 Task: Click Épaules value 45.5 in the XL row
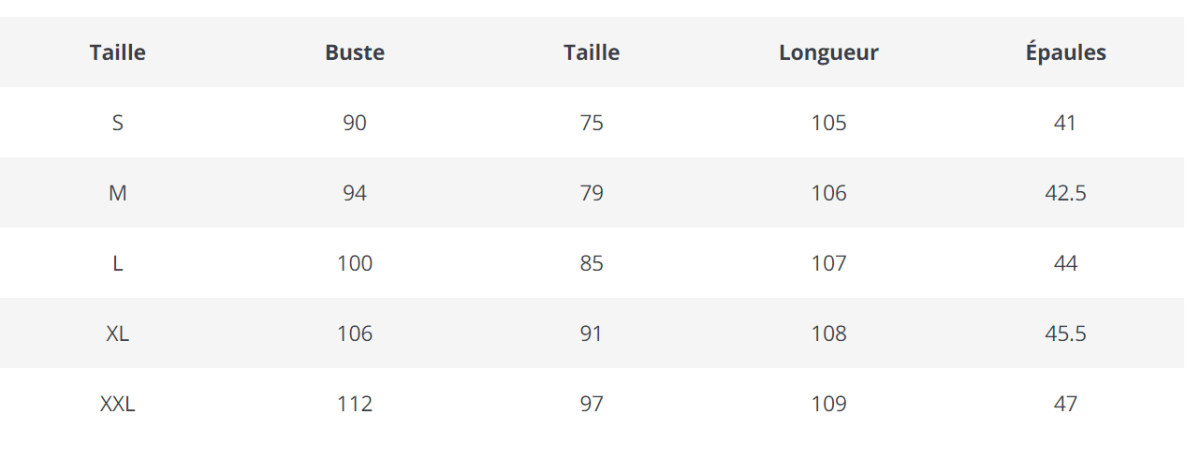1065,334
